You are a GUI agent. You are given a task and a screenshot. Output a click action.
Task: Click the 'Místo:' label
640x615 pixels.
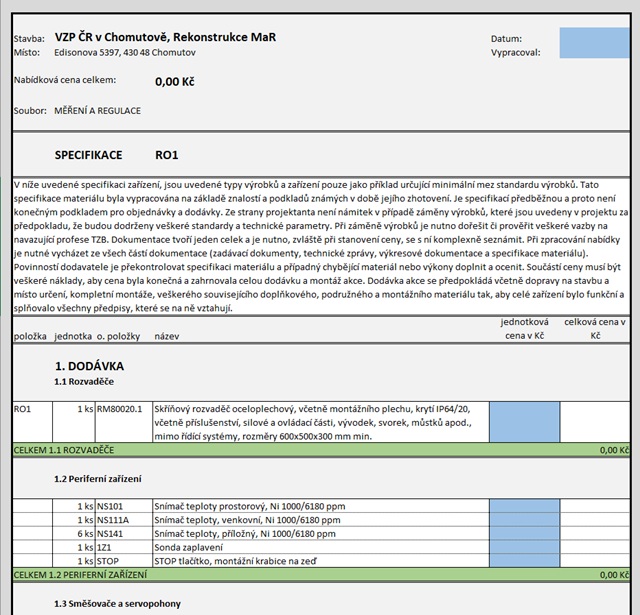coord(27,53)
